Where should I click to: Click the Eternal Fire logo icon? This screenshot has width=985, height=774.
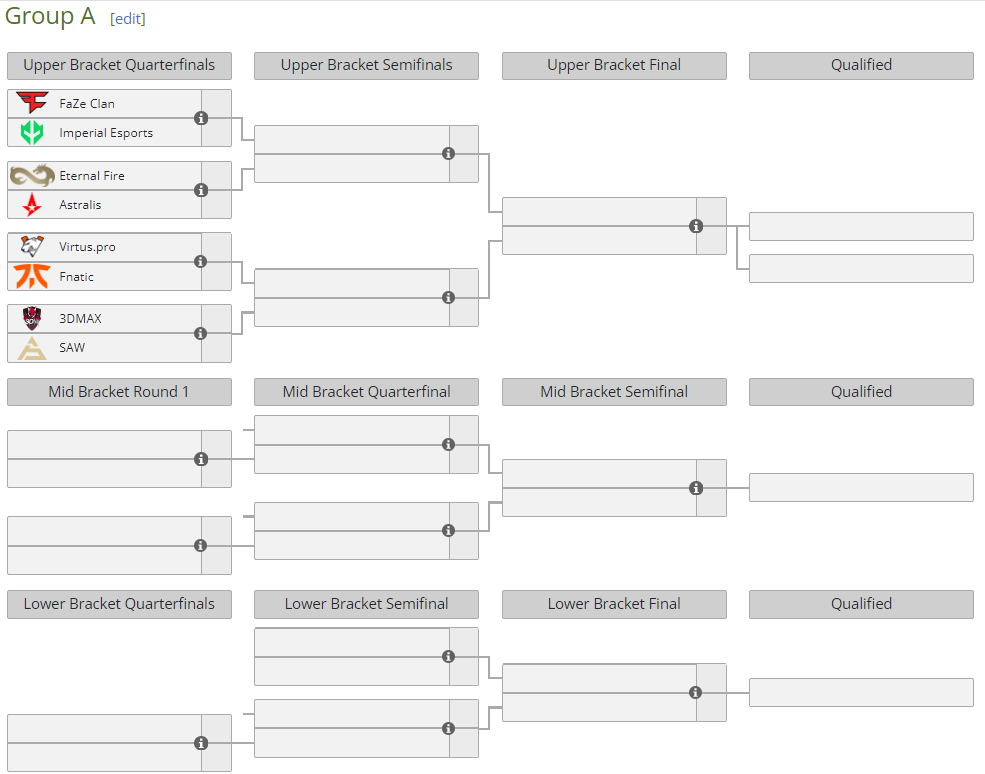coord(32,175)
